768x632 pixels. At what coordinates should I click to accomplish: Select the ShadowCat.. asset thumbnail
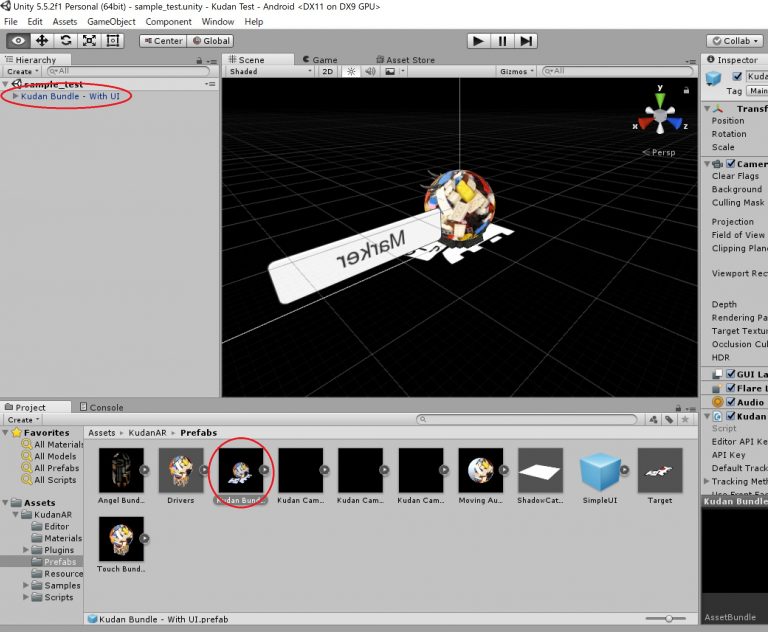[540, 470]
